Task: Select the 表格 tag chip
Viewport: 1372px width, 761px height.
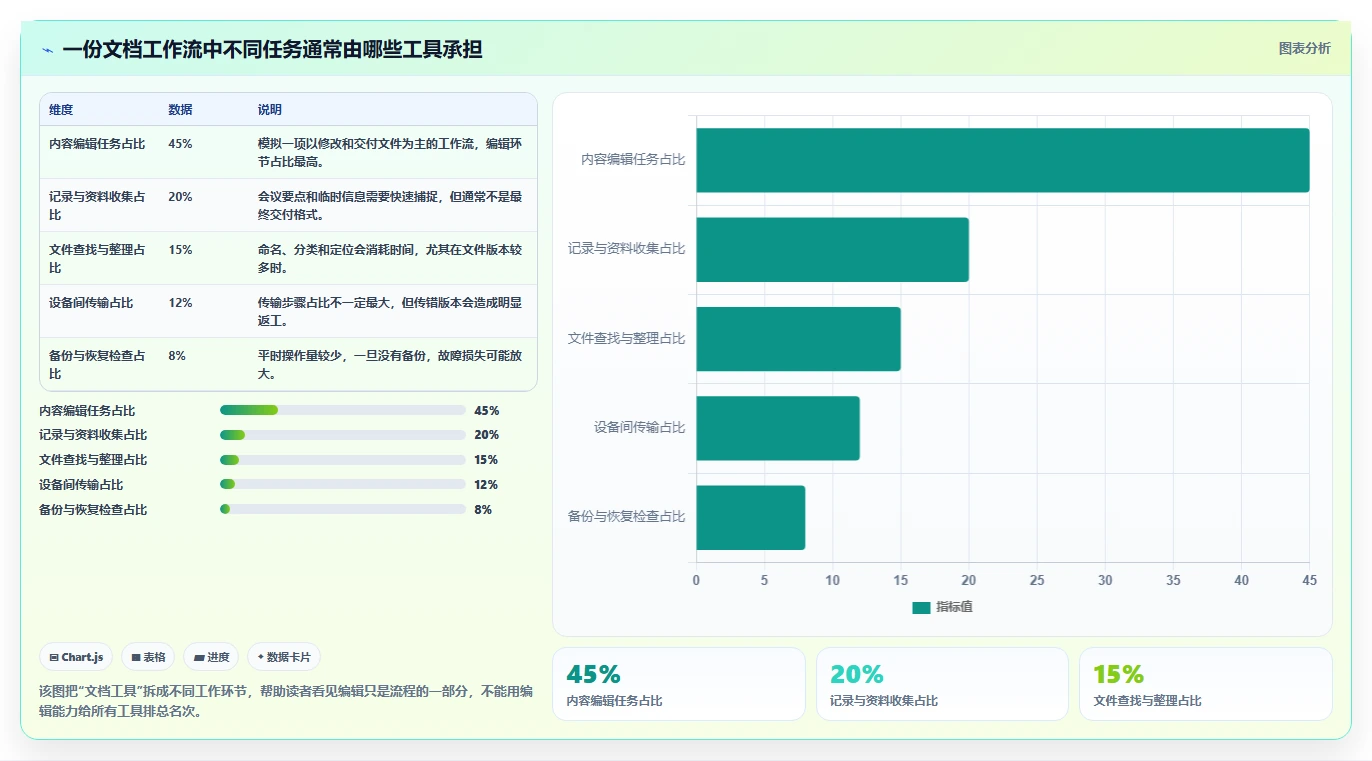Action: [x=148, y=657]
